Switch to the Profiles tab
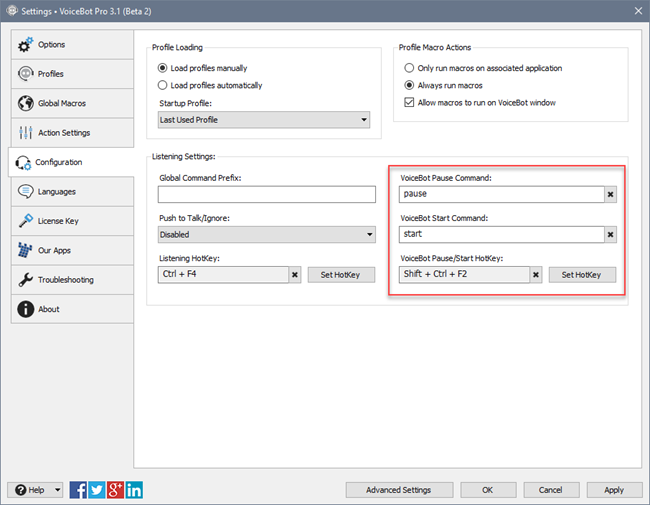The width and height of the screenshot is (650, 505). [72, 74]
